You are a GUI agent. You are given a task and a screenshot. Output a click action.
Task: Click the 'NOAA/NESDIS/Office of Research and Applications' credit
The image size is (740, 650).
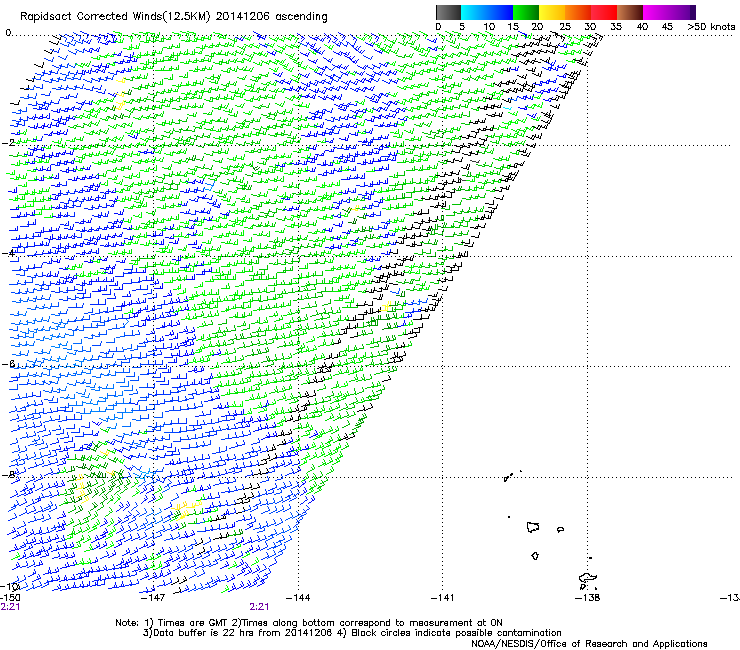(589, 644)
